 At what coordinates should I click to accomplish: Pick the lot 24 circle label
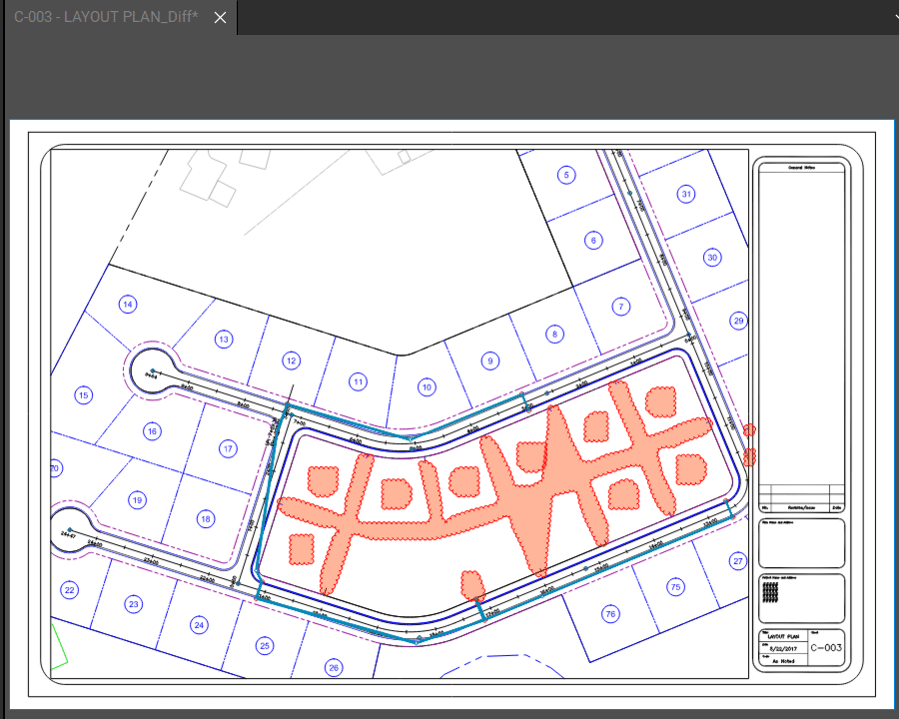pyautogui.click(x=199, y=625)
